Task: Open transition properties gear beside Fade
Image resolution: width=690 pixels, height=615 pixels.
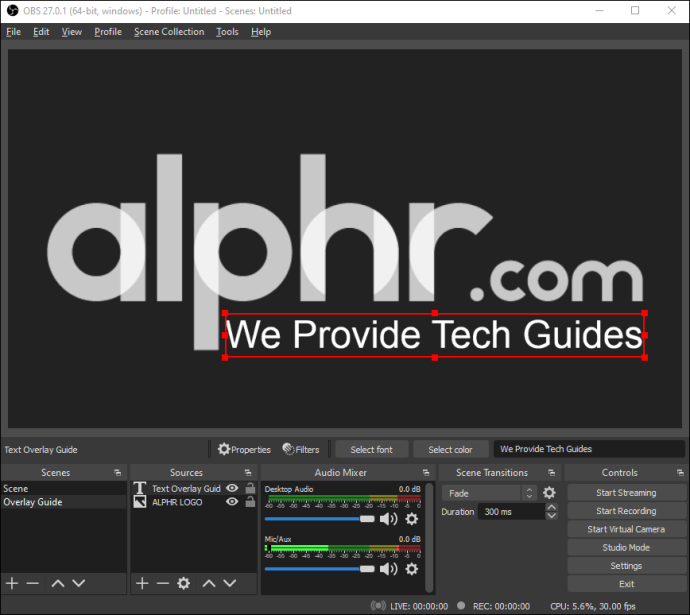Action: tap(549, 493)
